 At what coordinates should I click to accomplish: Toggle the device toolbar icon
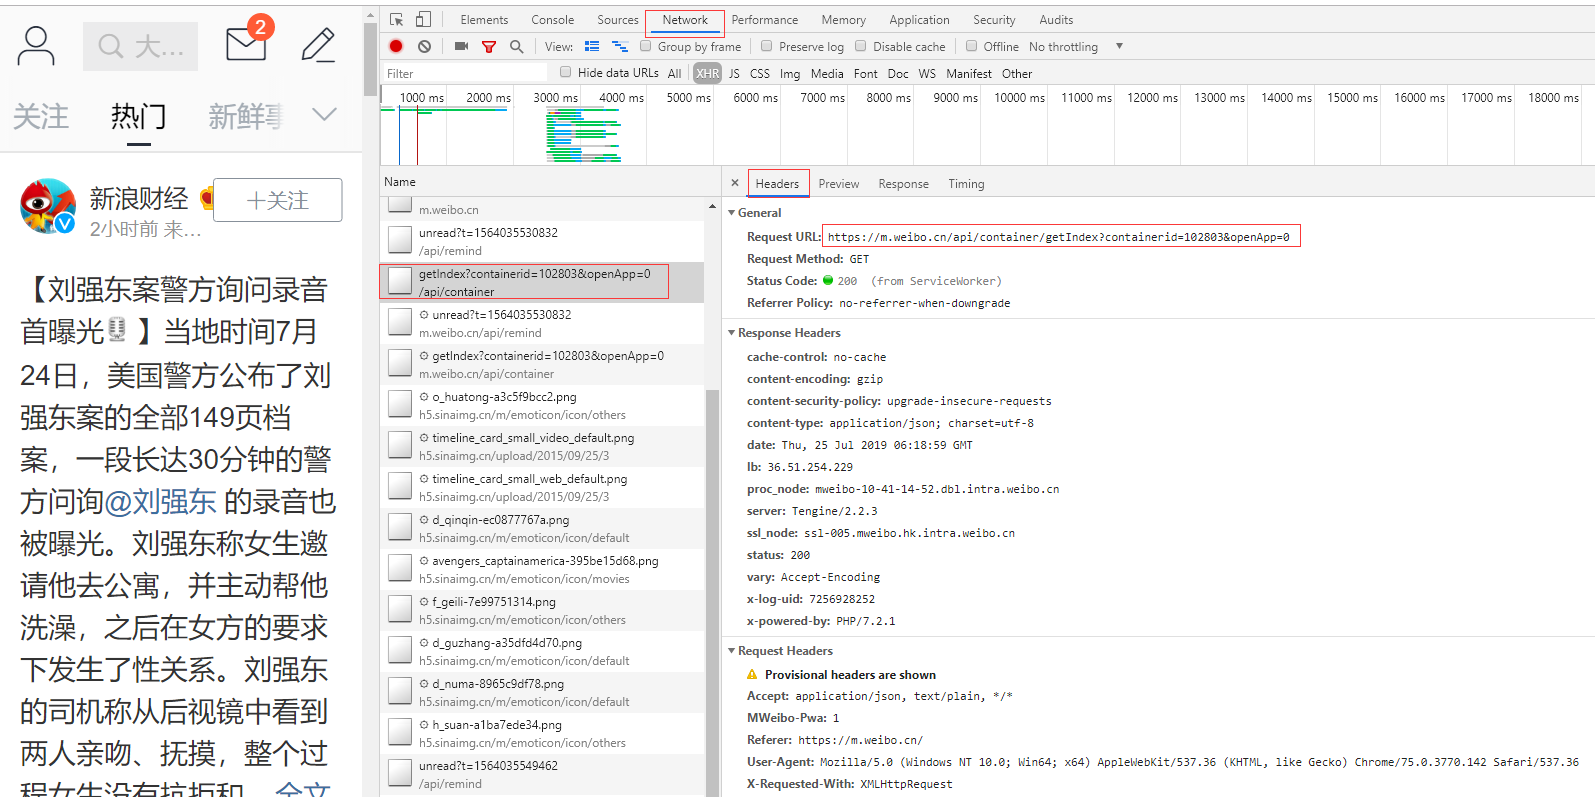click(424, 20)
